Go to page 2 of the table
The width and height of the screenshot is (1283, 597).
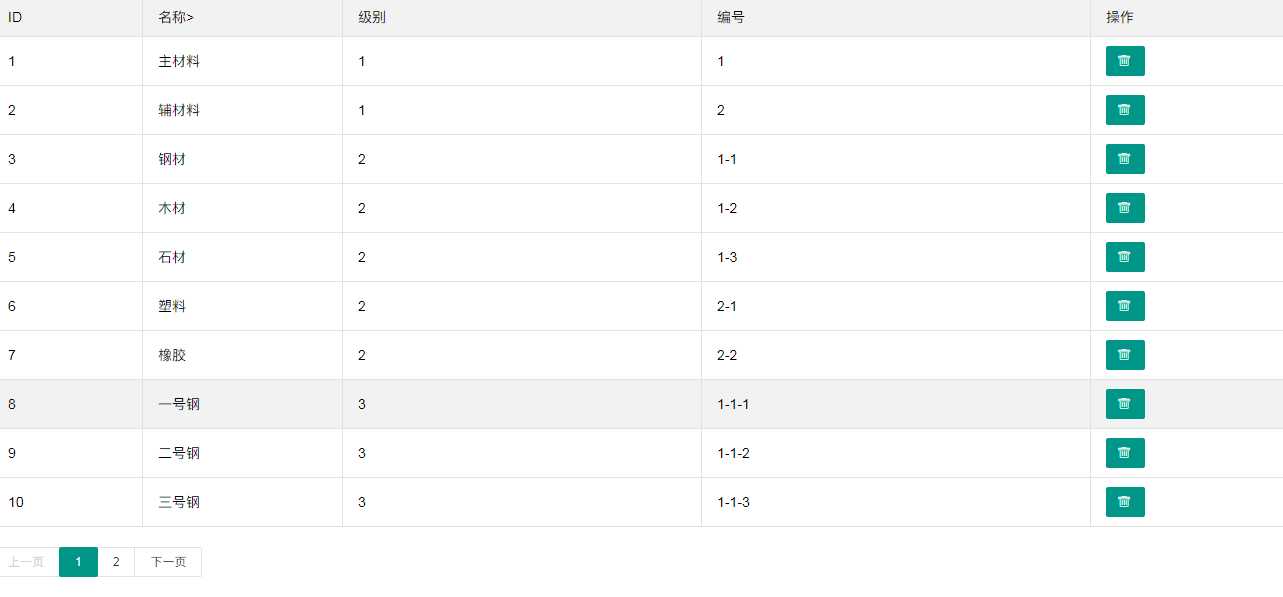pyautogui.click(x=116, y=562)
